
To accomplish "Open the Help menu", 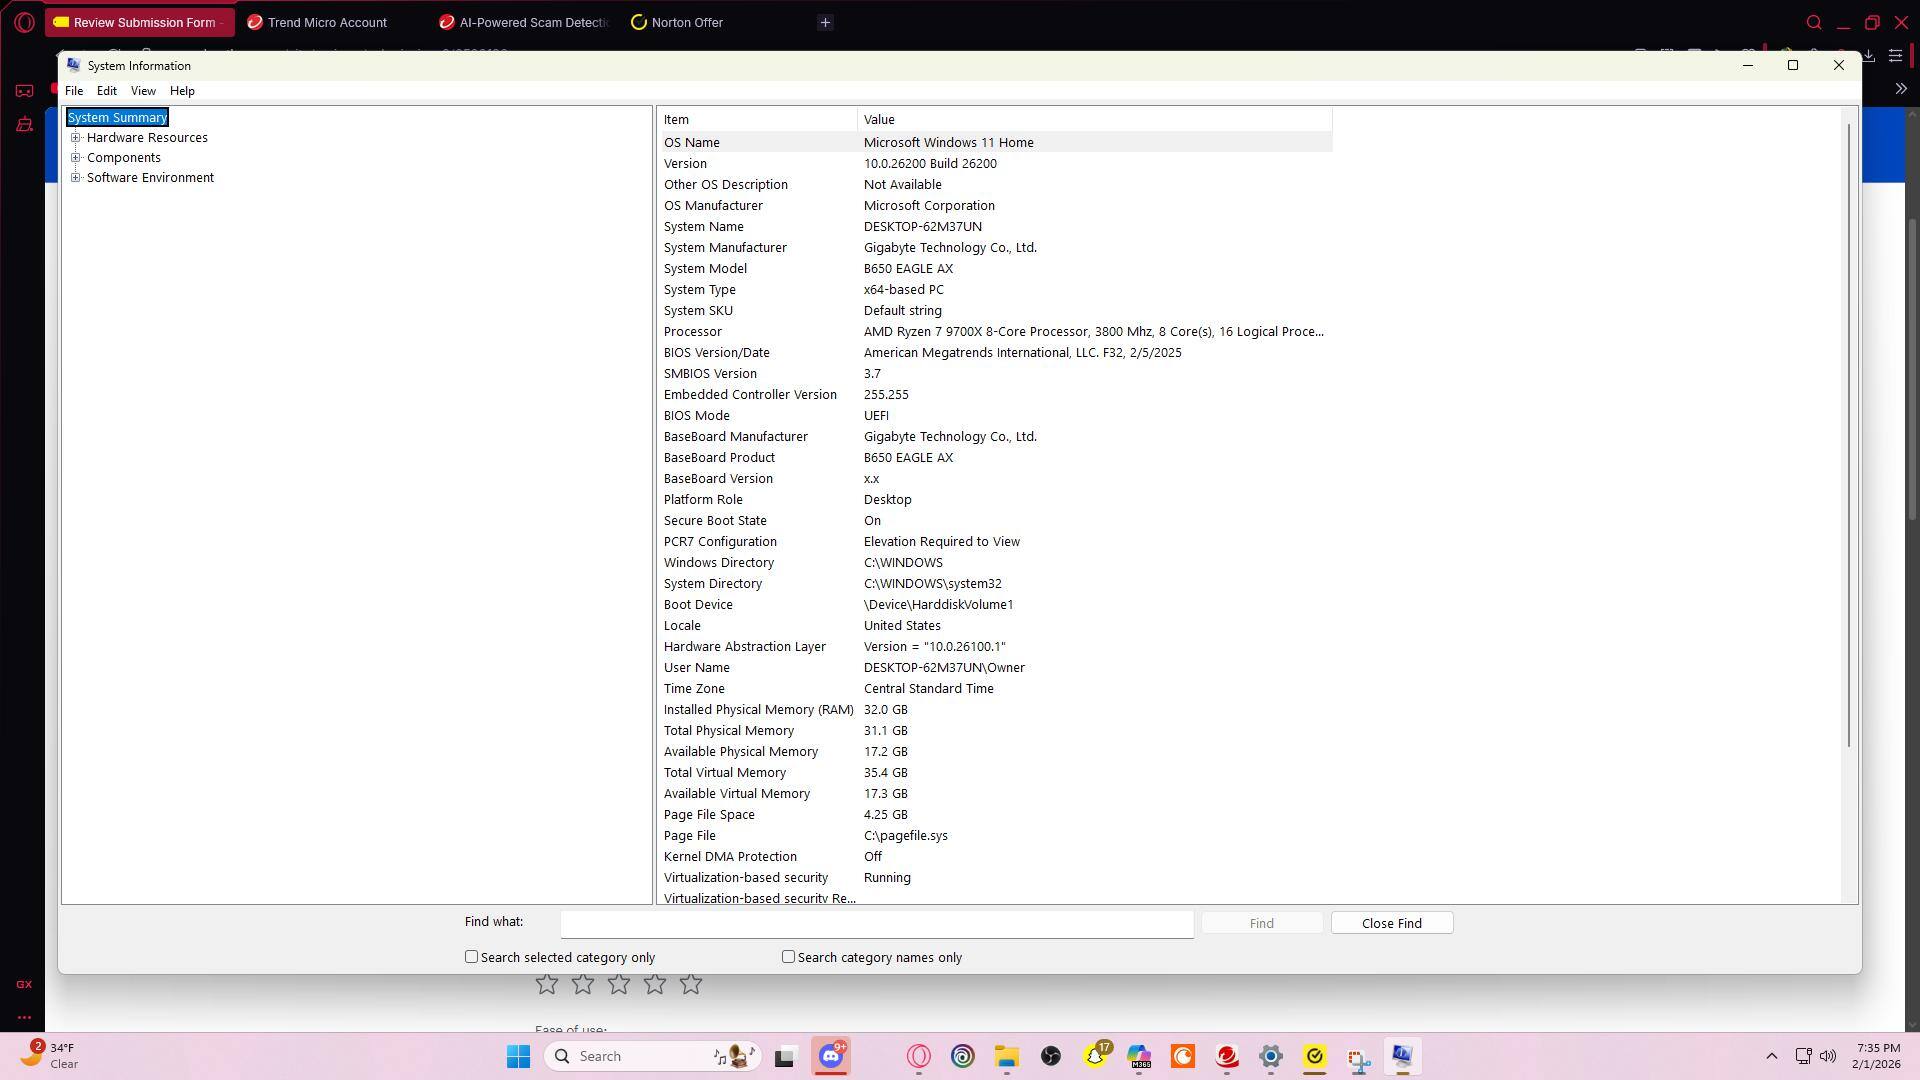I will (x=182, y=91).
